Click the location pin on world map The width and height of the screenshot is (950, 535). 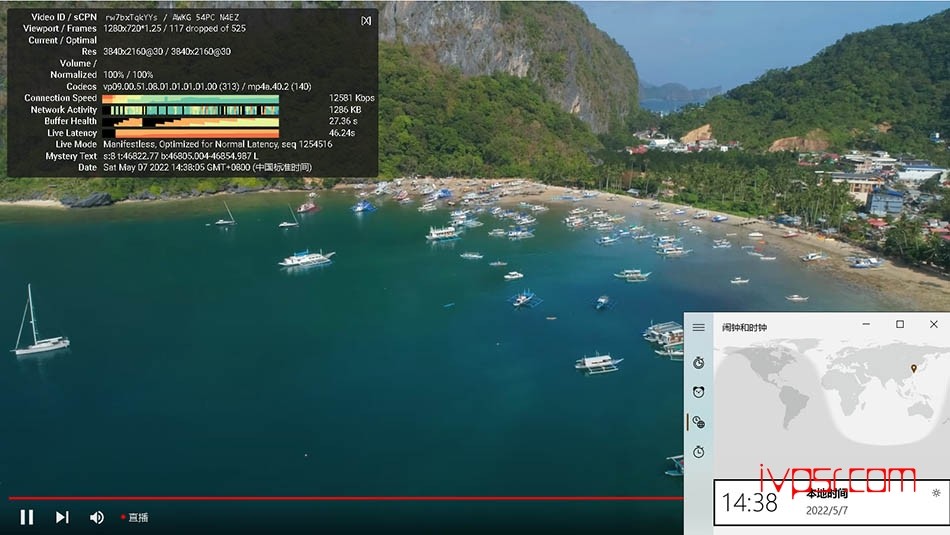914,368
